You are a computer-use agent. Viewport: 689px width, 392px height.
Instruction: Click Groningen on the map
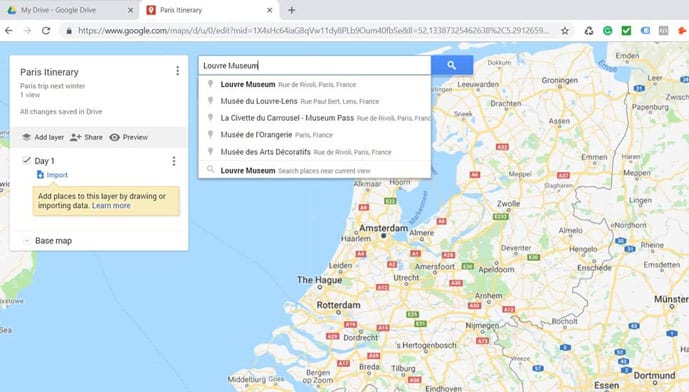pyautogui.click(x=560, y=81)
